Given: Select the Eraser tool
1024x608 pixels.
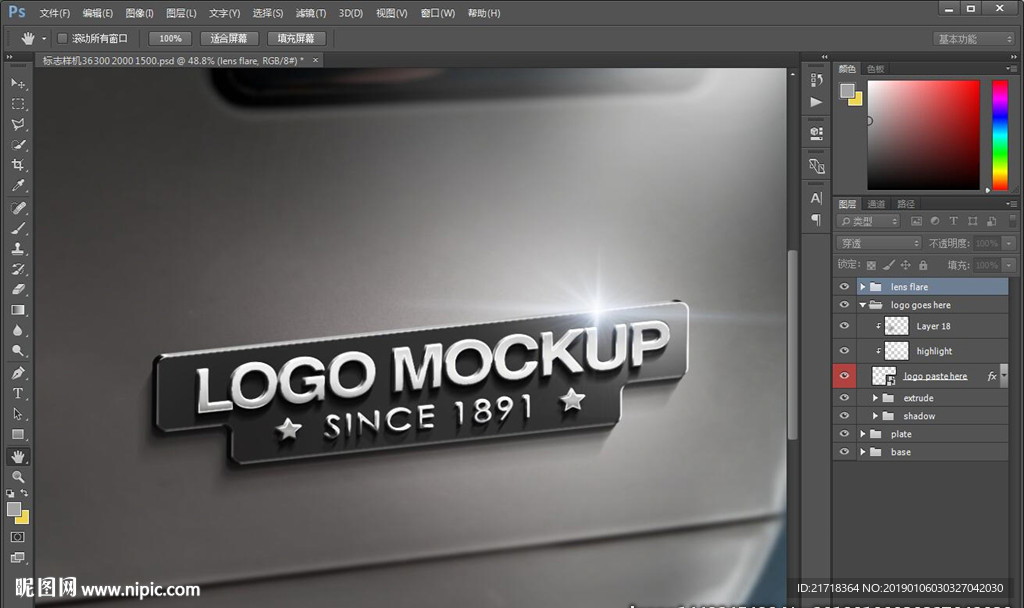Looking at the screenshot, I should pos(18,289).
